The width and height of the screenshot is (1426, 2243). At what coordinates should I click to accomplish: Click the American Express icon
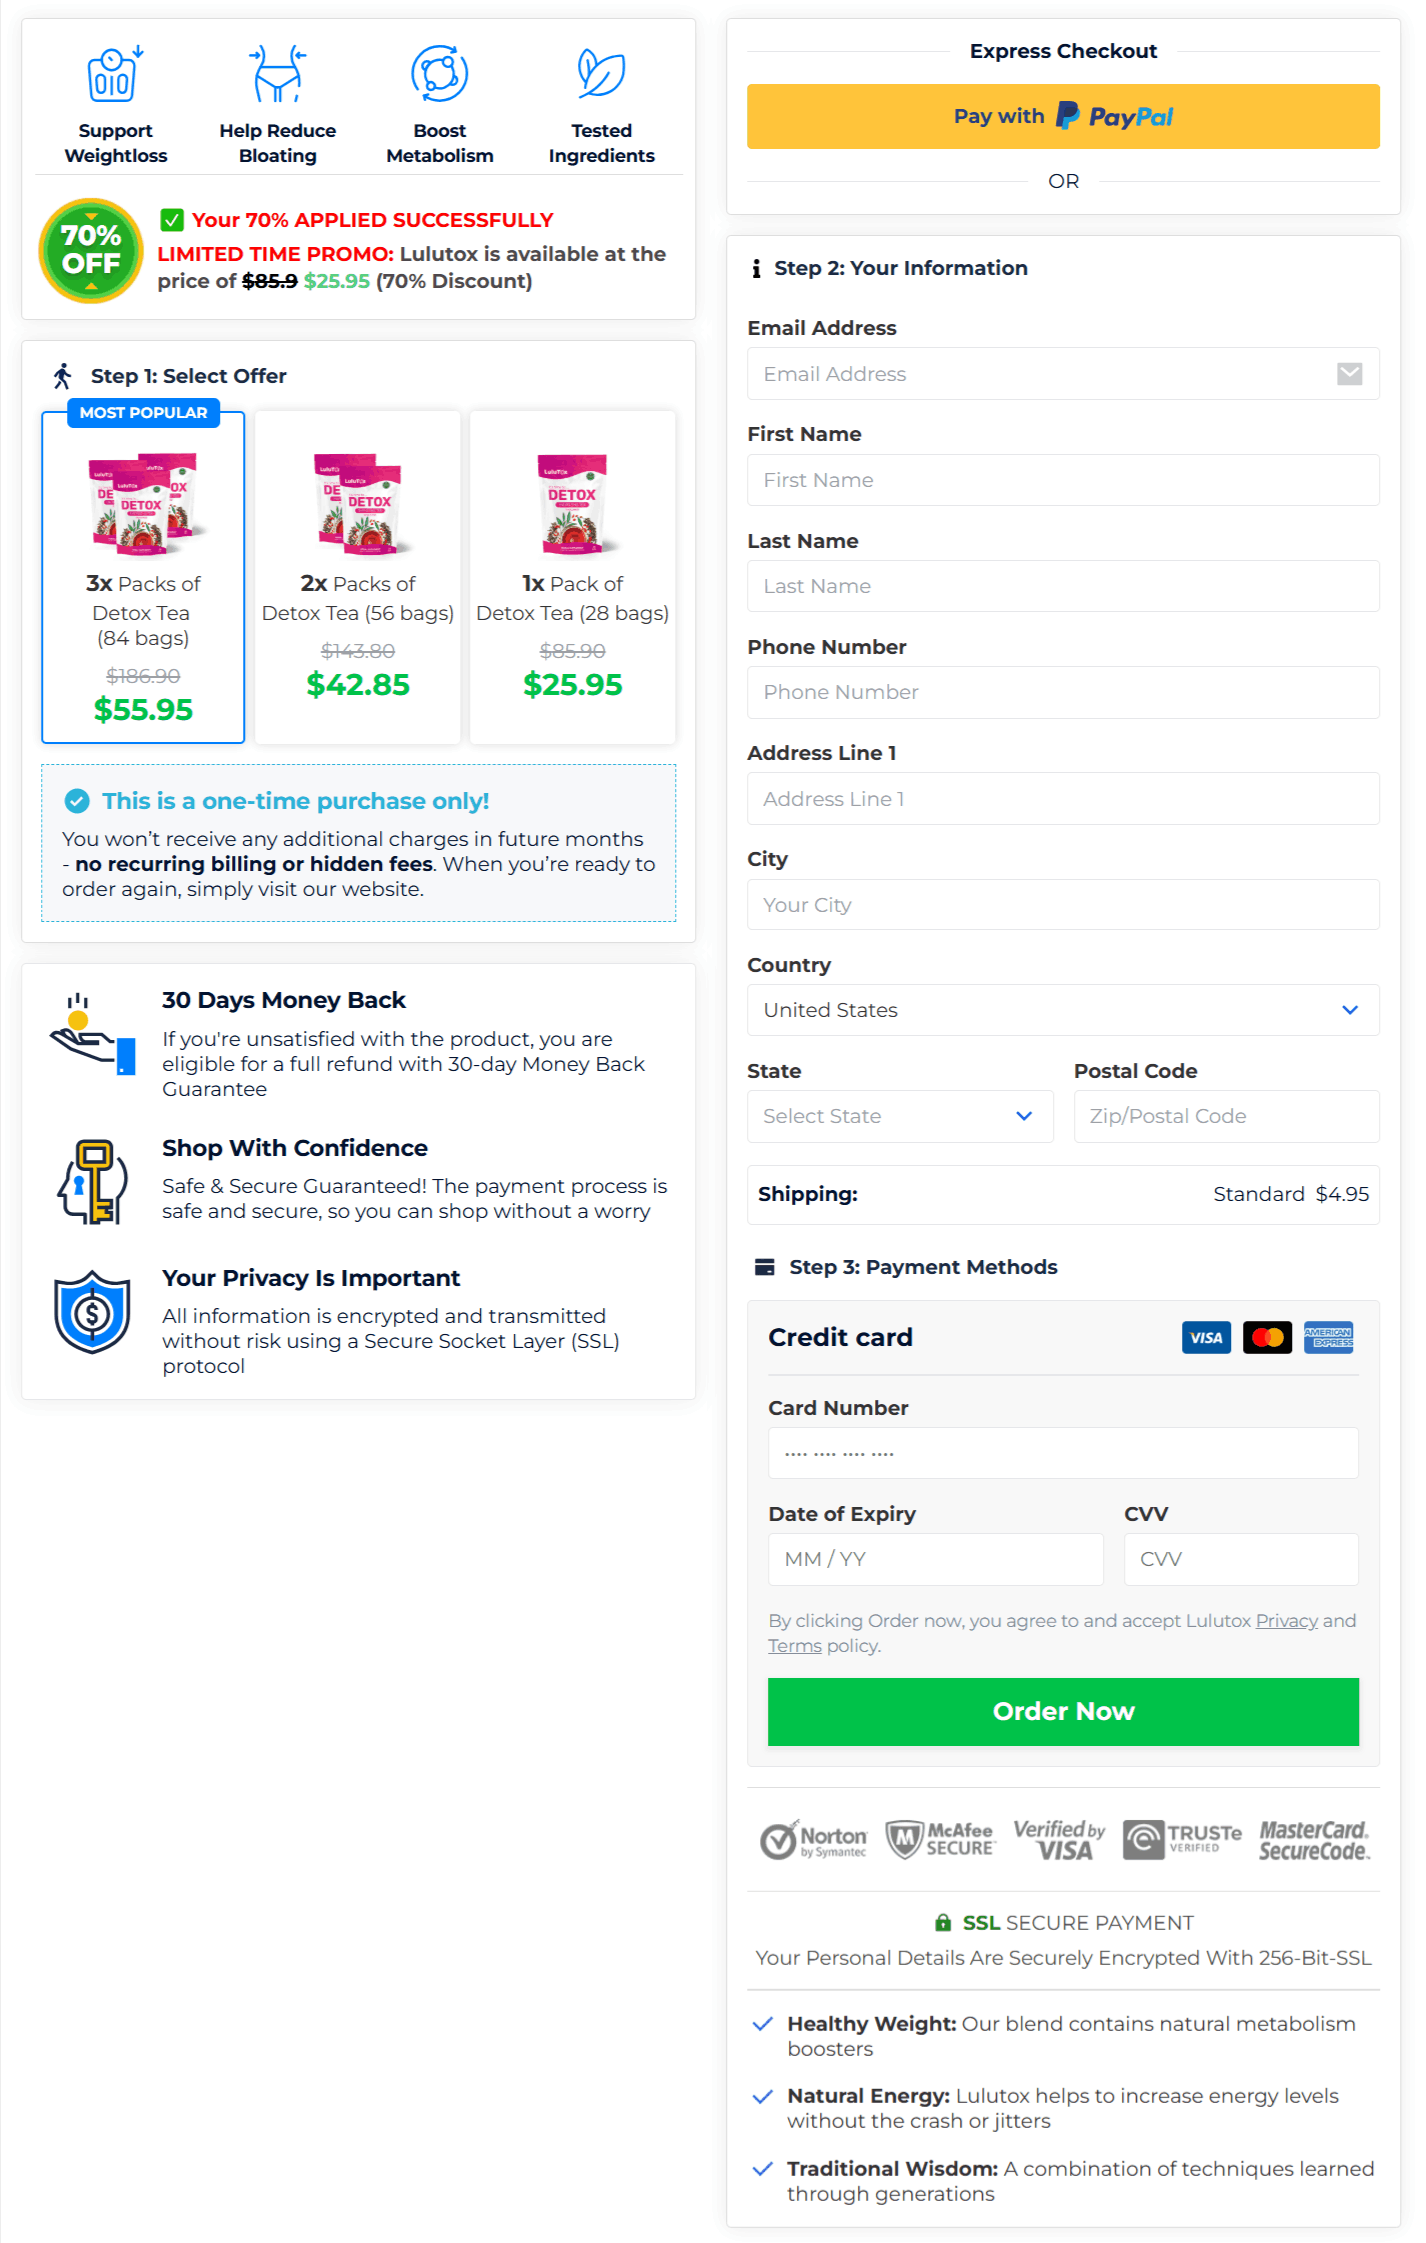pos(1329,1337)
